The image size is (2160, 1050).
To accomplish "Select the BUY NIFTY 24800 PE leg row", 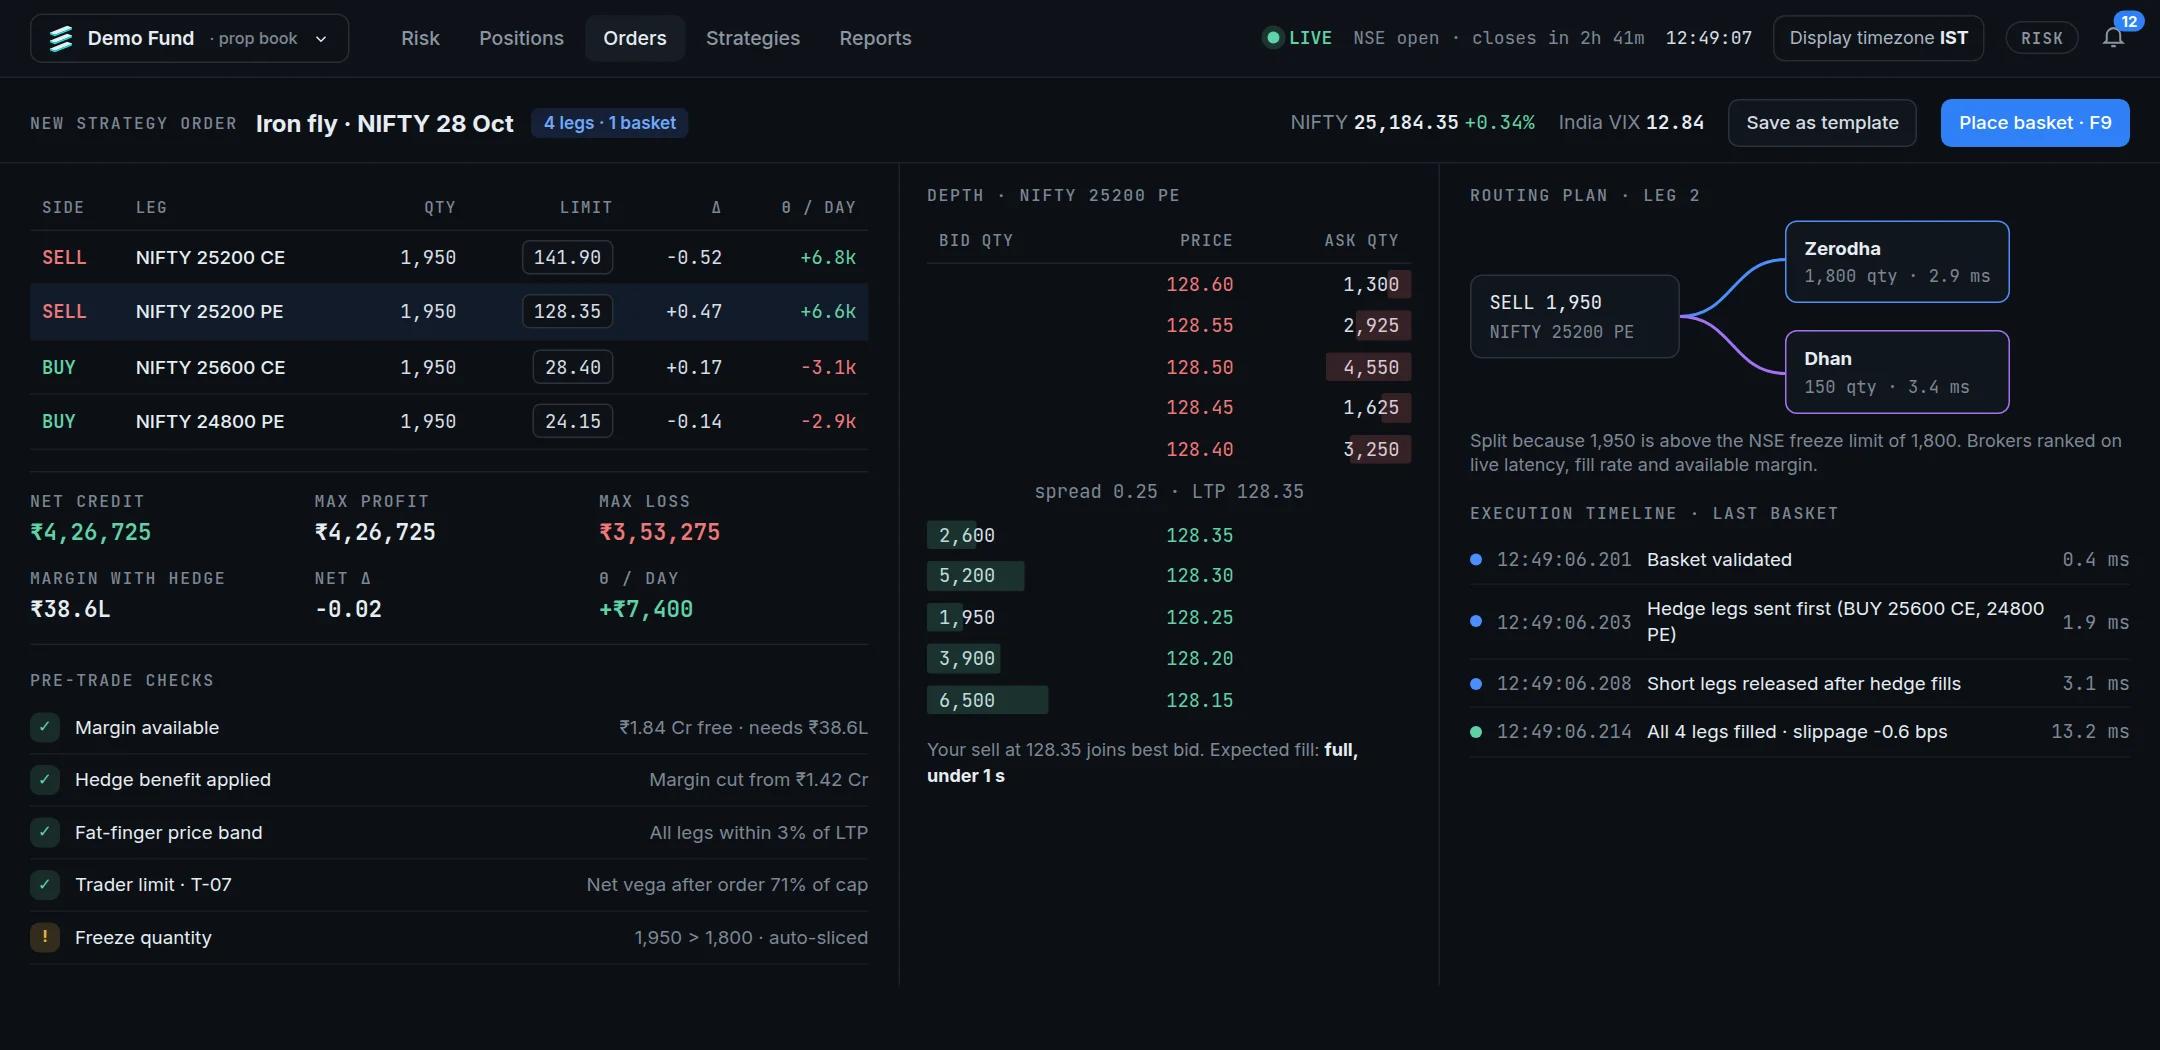I will coord(449,421).
